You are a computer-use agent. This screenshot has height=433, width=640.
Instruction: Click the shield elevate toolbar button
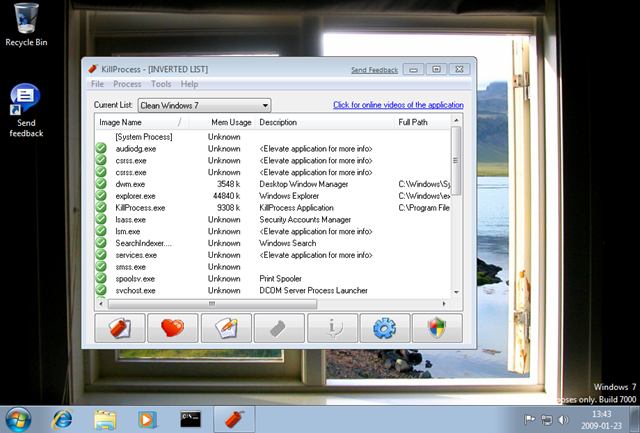437,328
